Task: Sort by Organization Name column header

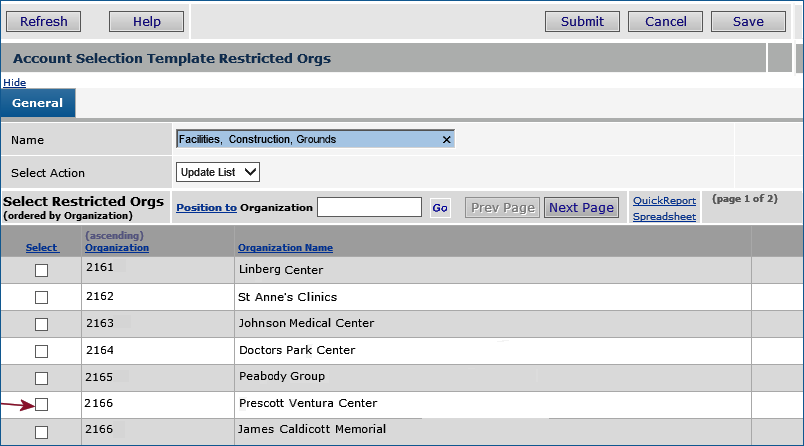Action: [285, 248]
